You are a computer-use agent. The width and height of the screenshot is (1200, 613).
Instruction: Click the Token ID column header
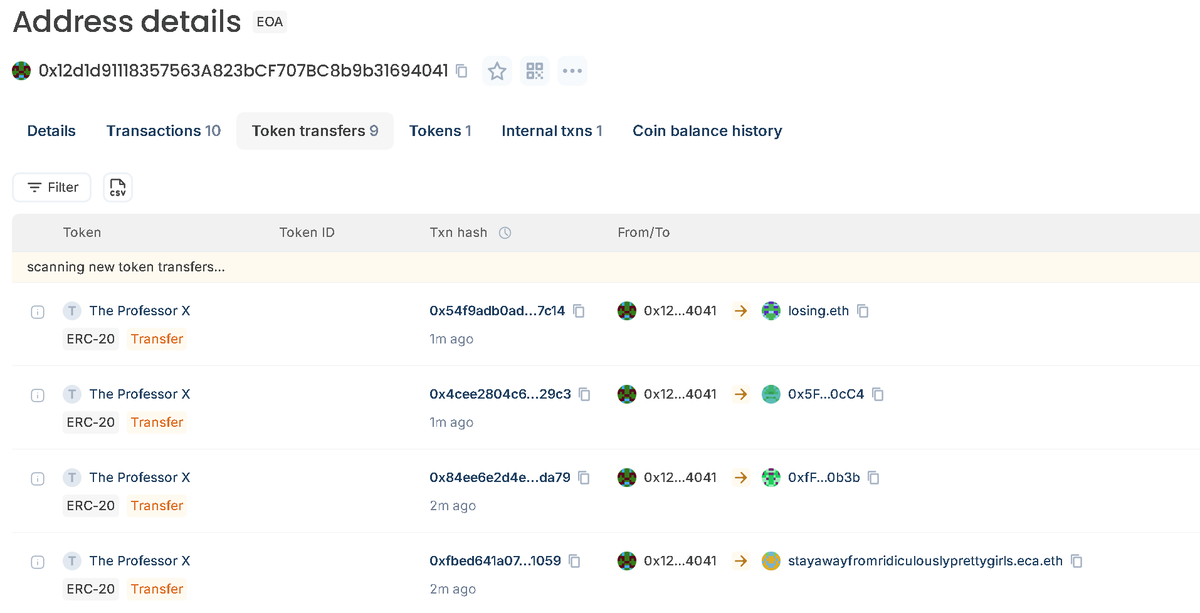click(307, 233)
